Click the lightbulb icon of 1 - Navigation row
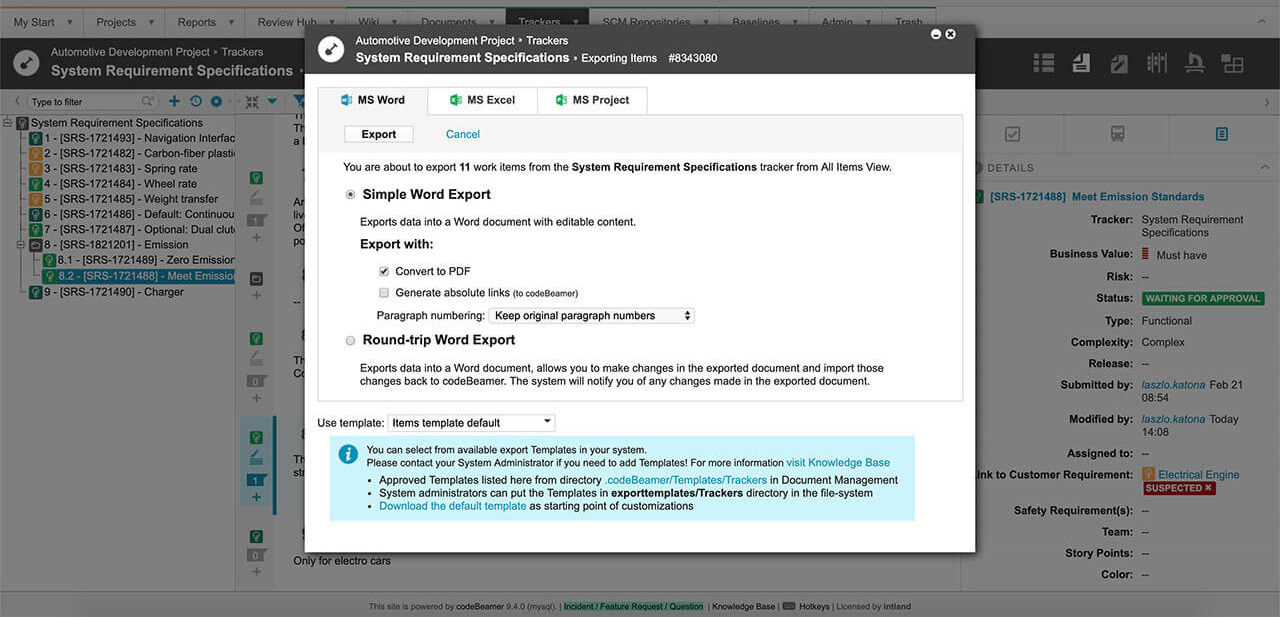The image size is (1280, 617). 36,138
